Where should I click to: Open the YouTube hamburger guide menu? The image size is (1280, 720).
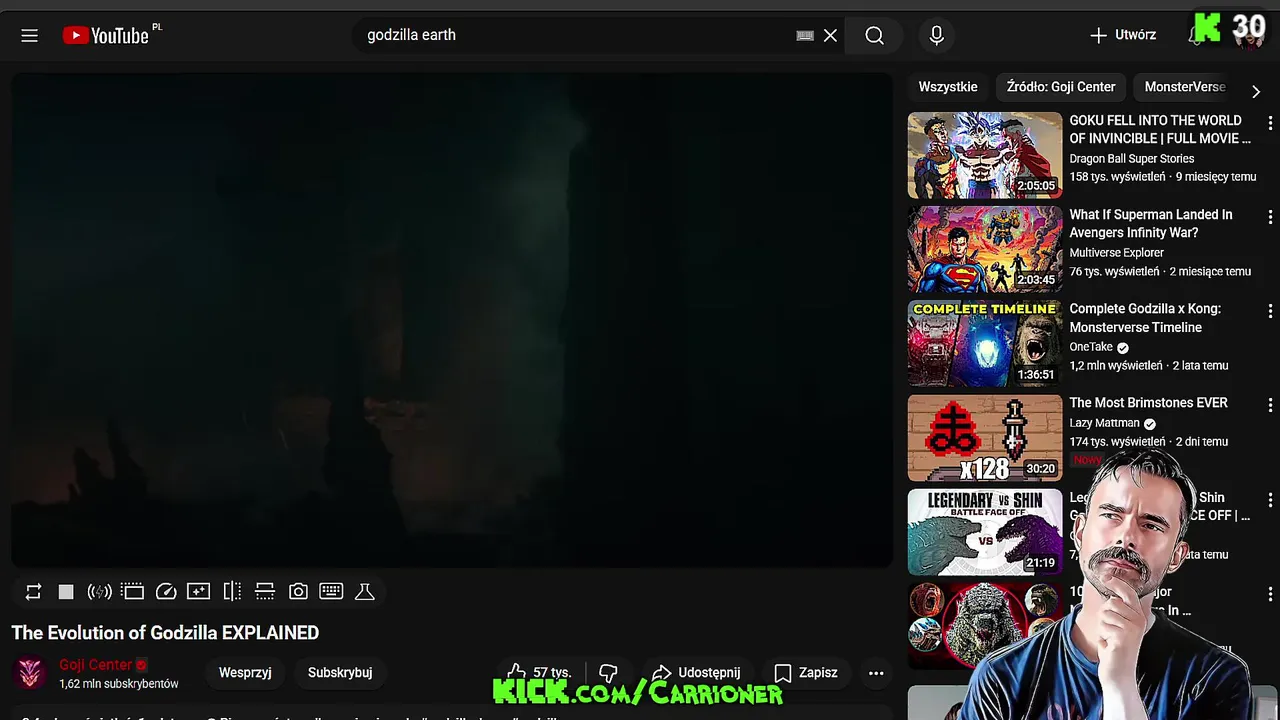(29, 36)
